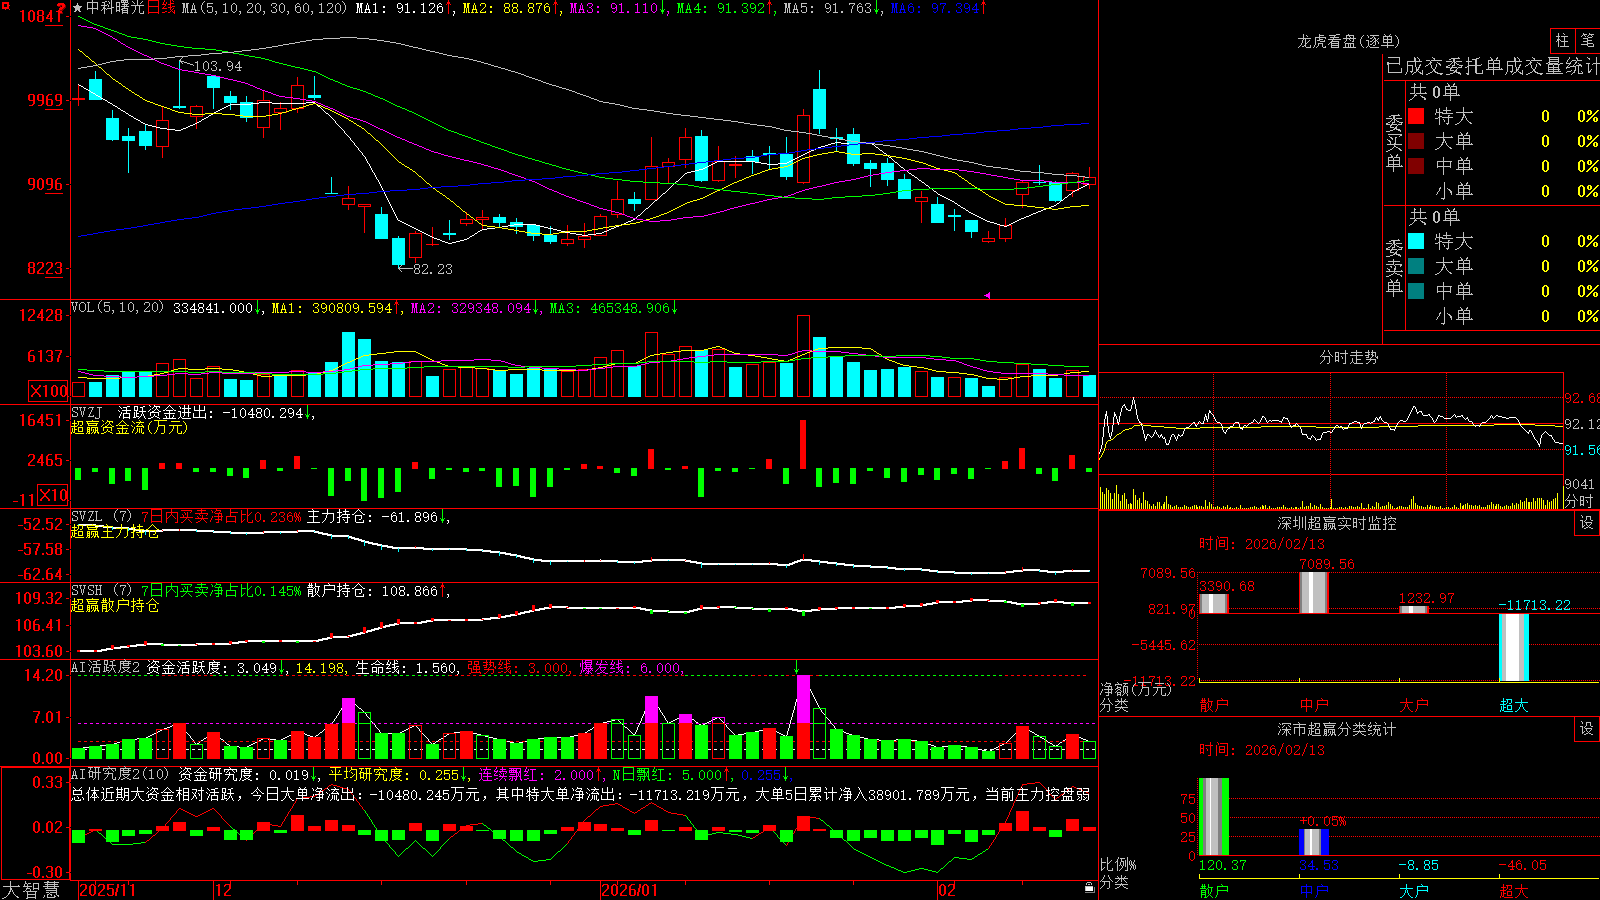Click the 已成交委托单成交量统计 header
Screen dimensions: 1600x900
pyautogui.click(x=1492, y=66)
